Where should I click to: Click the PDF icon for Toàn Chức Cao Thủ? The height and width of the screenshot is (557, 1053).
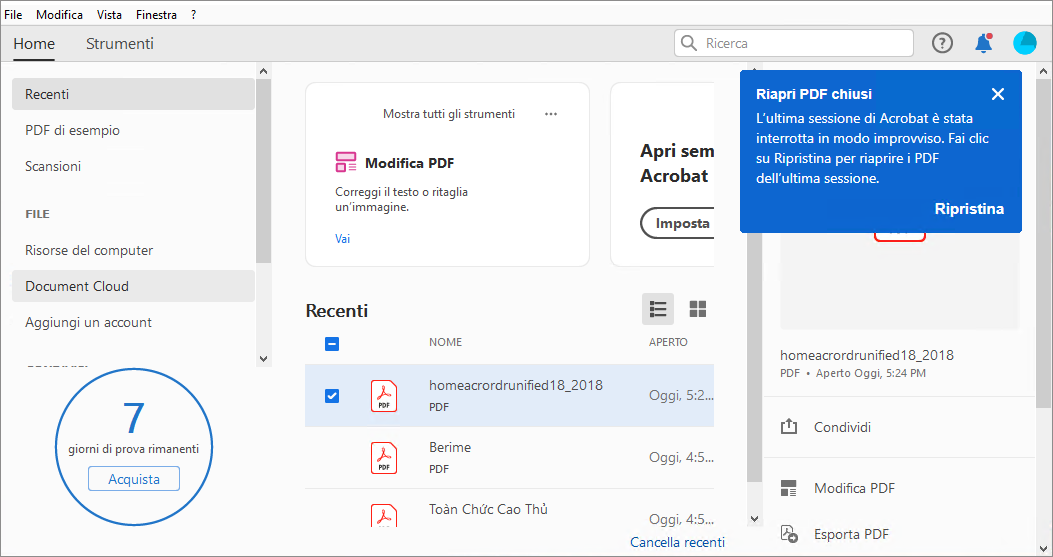coord(384,515)
